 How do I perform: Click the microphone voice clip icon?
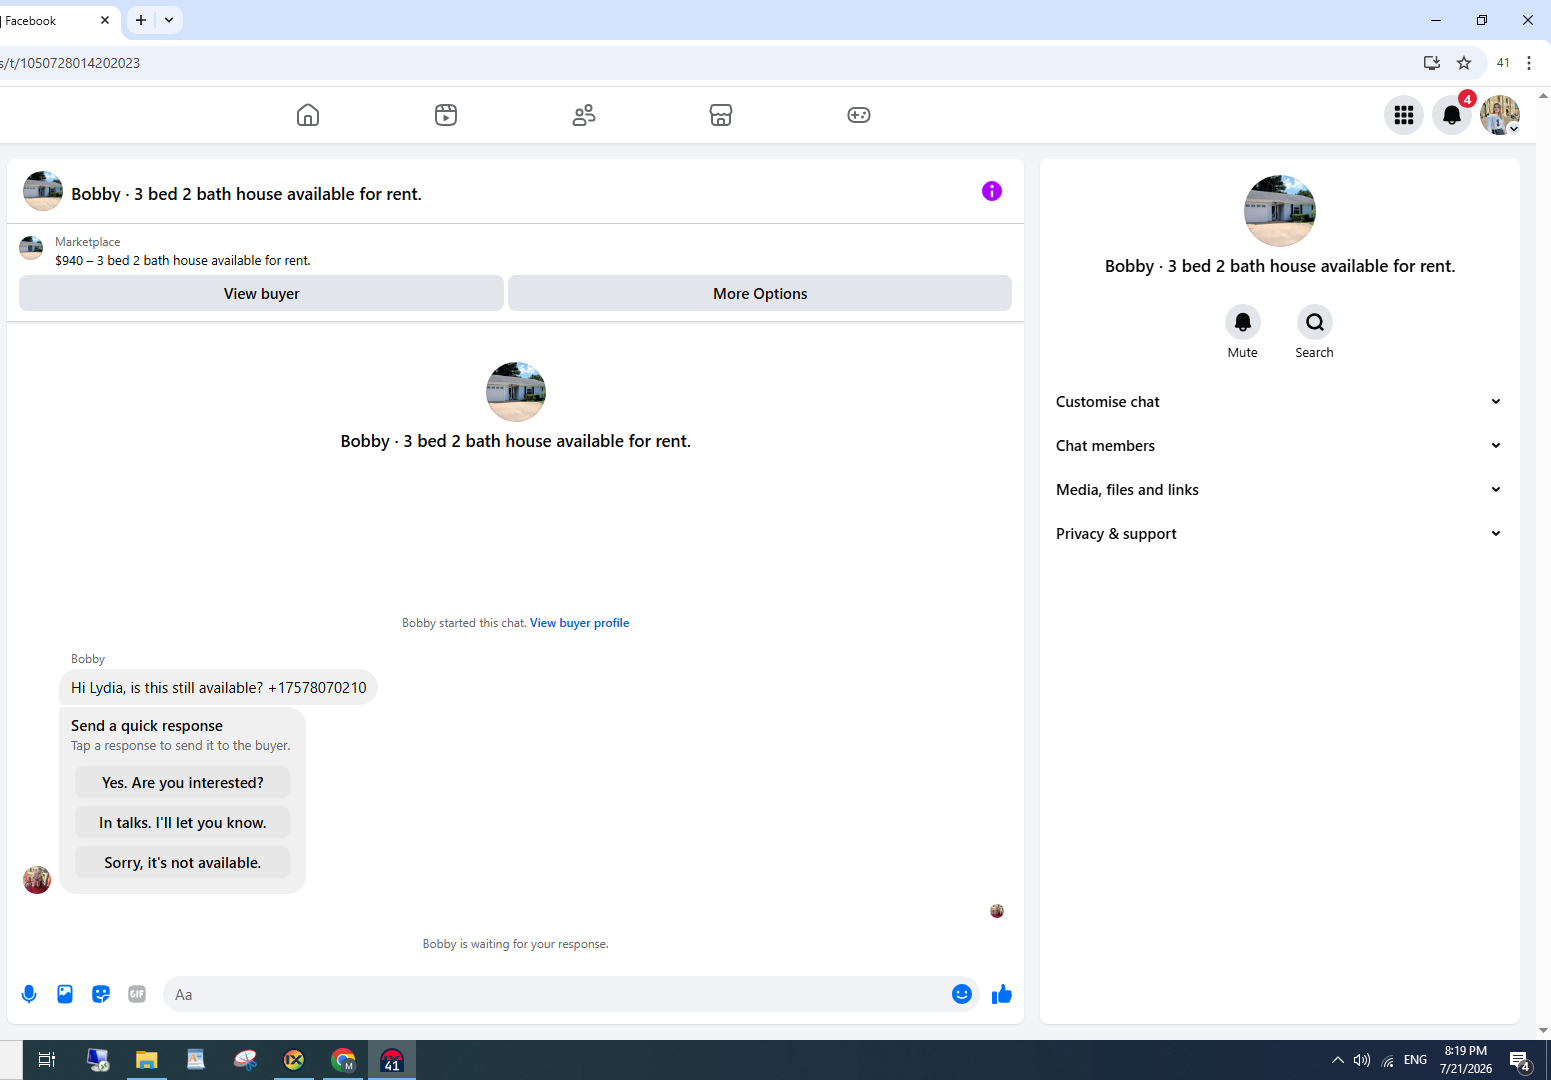tap(29, 994)
